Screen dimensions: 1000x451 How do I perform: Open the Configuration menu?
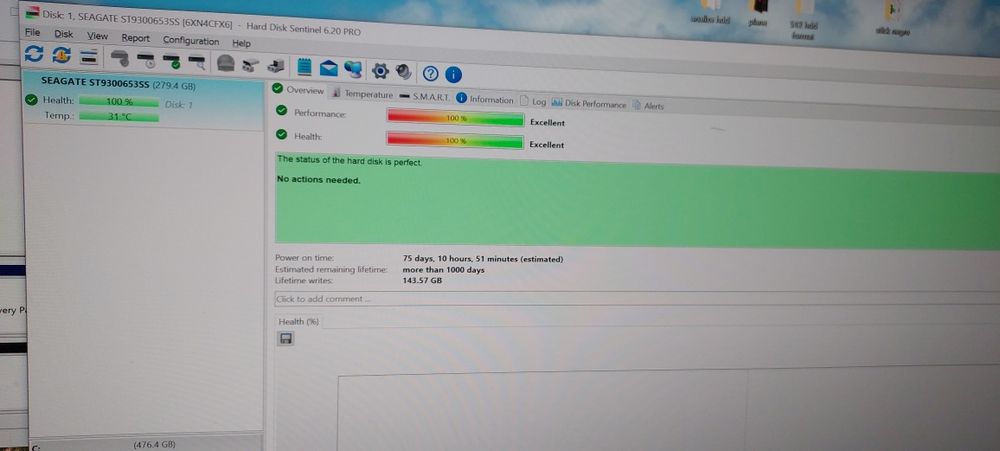tap(191, 41)
